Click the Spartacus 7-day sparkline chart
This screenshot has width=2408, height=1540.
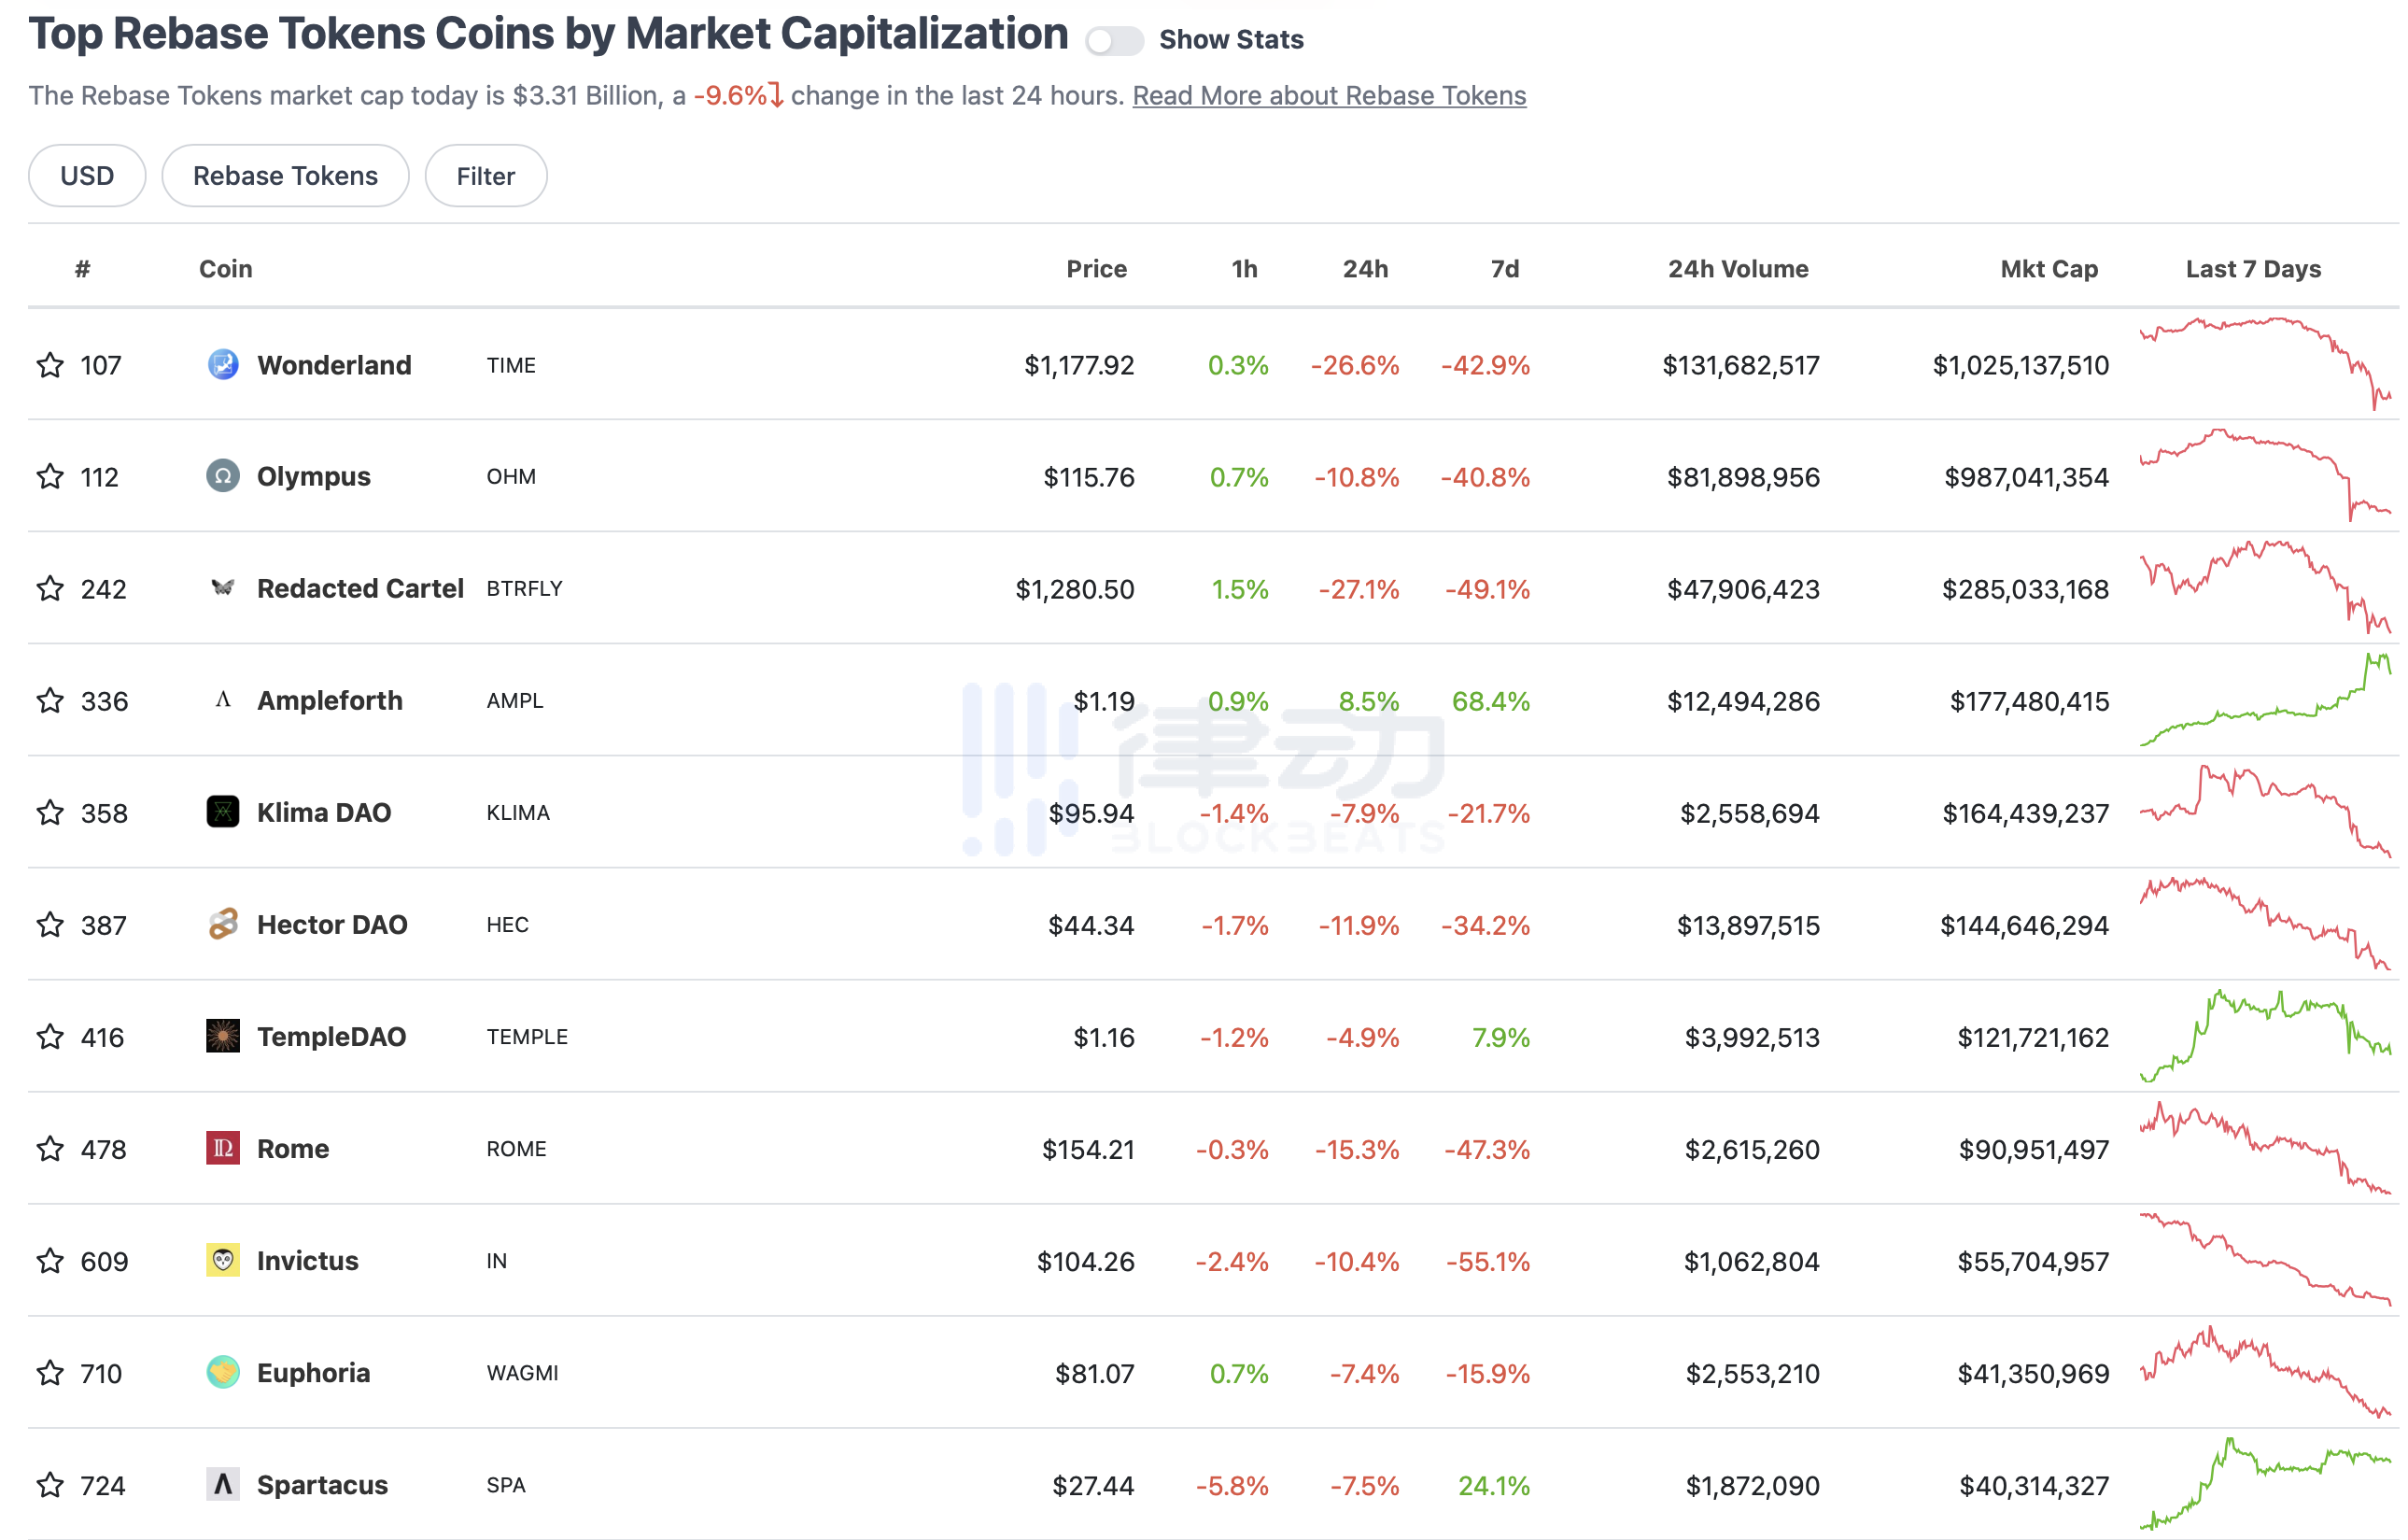2265,1484
